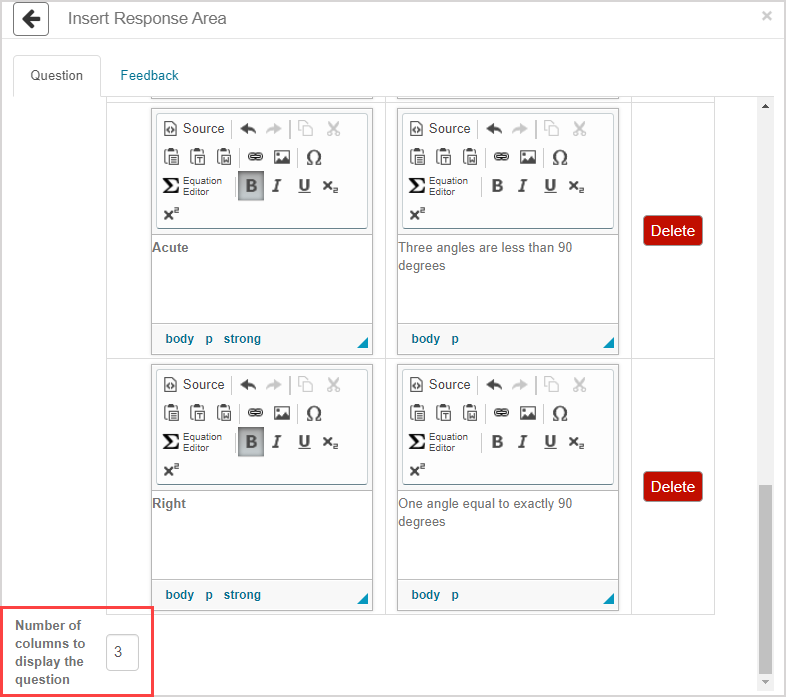
Task: Apply underline in Three angles editor
Action: click(x=550, y=186)
